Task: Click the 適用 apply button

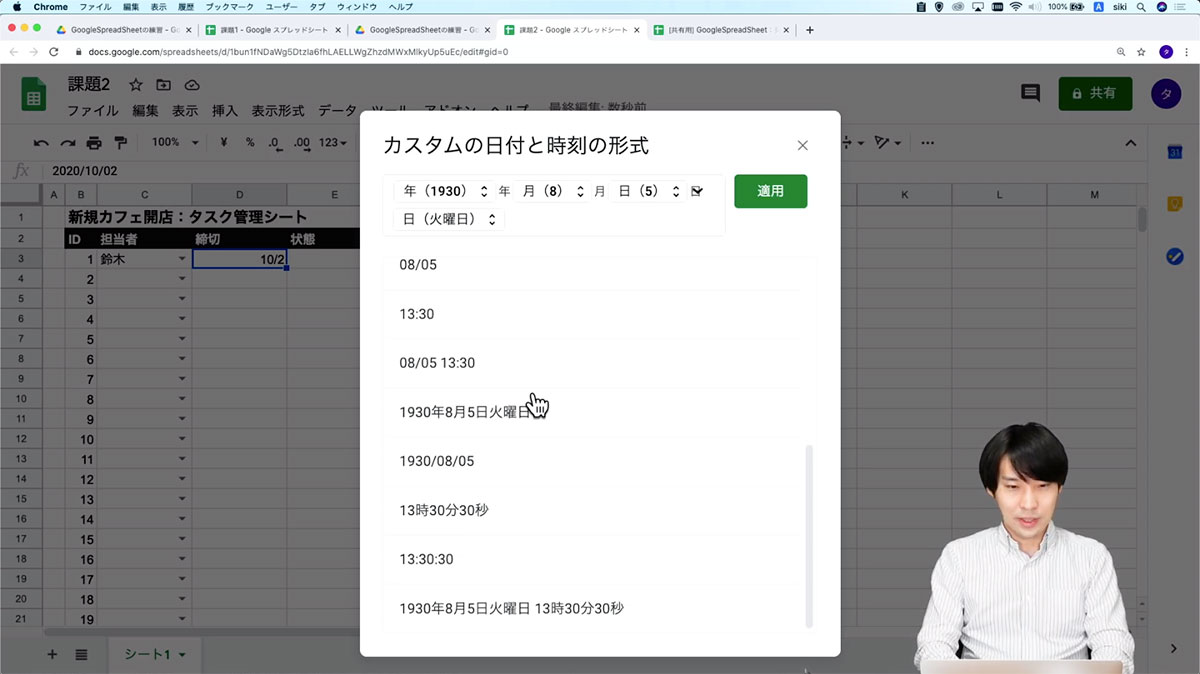Action: [x=770, y=191]
